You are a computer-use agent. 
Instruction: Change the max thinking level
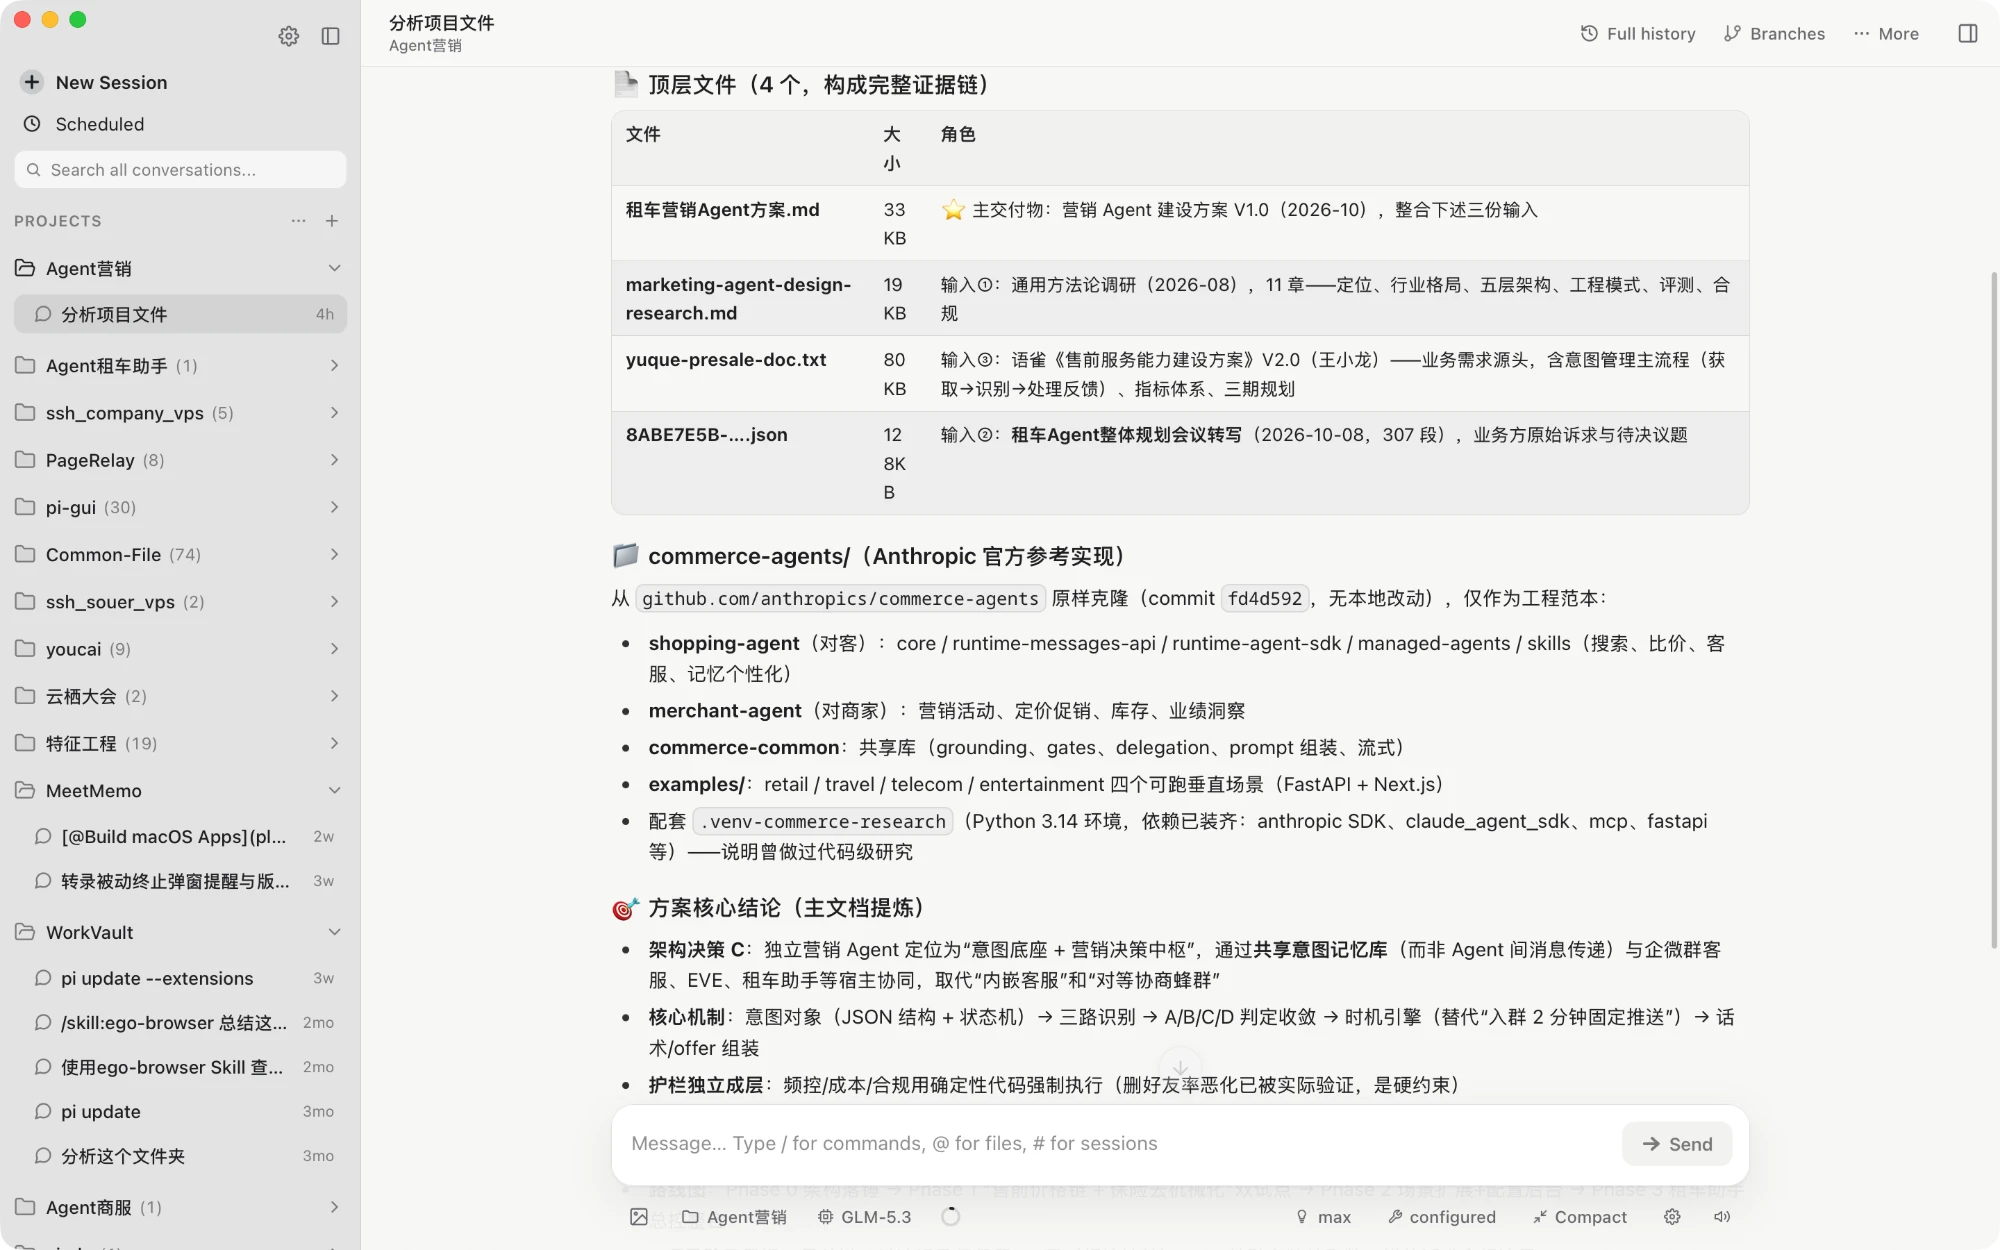(1323, 1217)
